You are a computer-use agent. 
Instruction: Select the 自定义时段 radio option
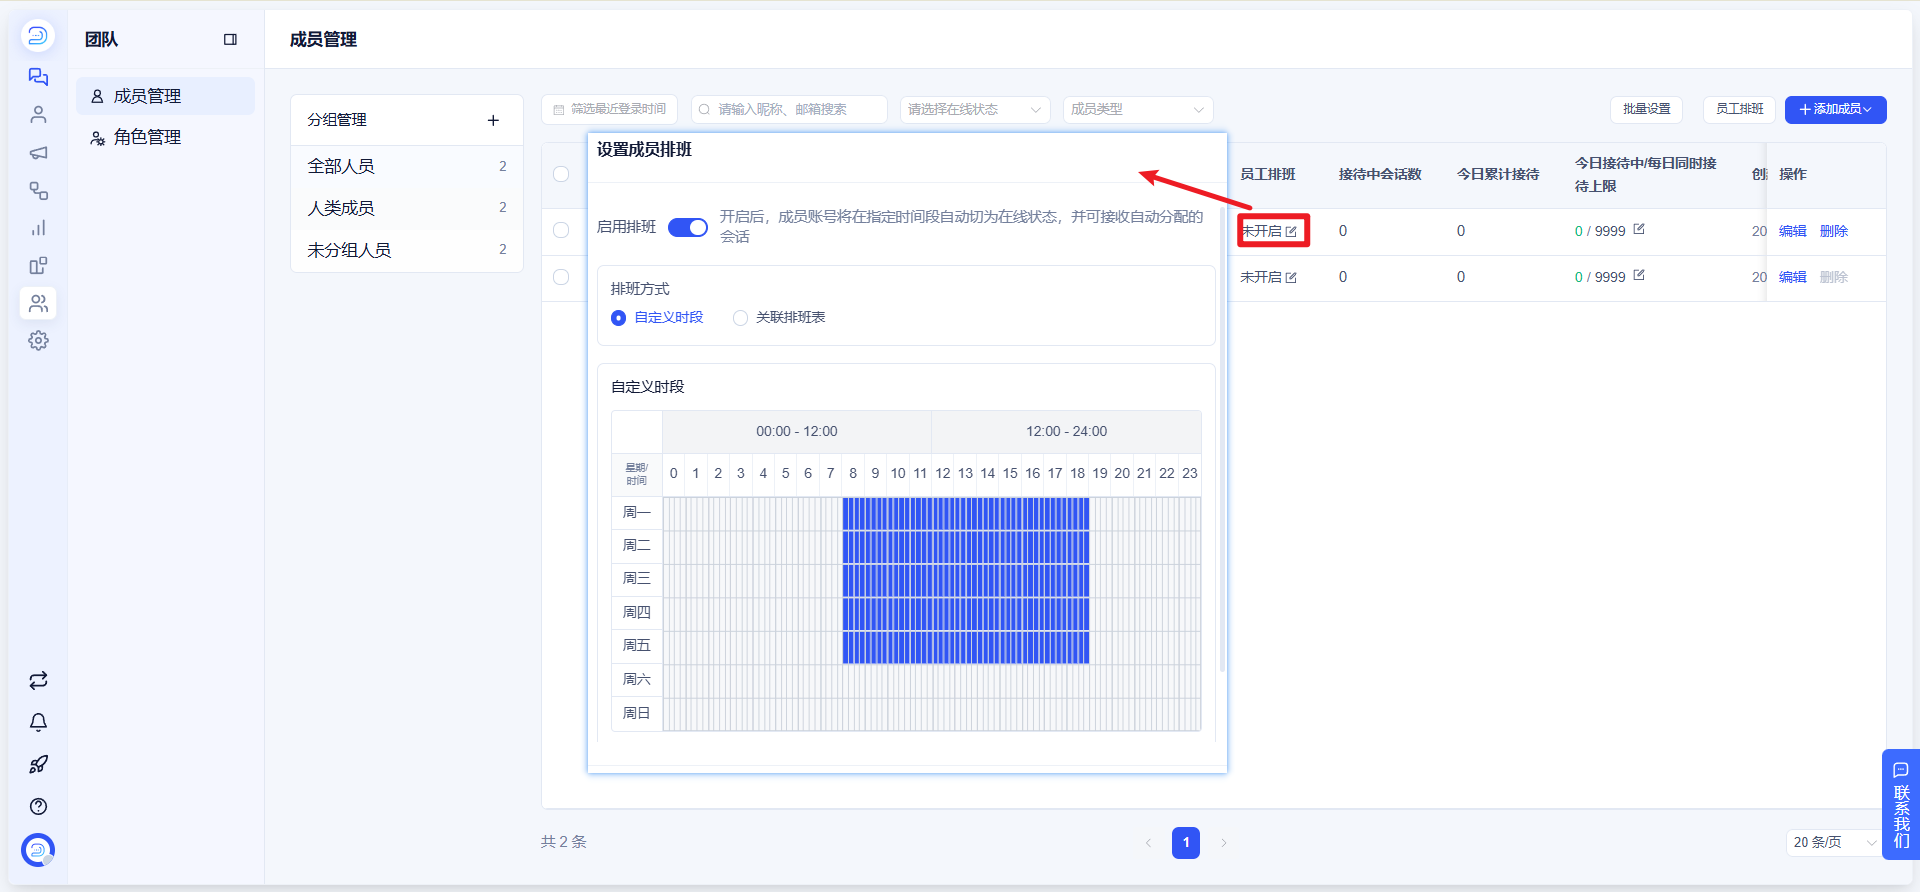point(657,317)
